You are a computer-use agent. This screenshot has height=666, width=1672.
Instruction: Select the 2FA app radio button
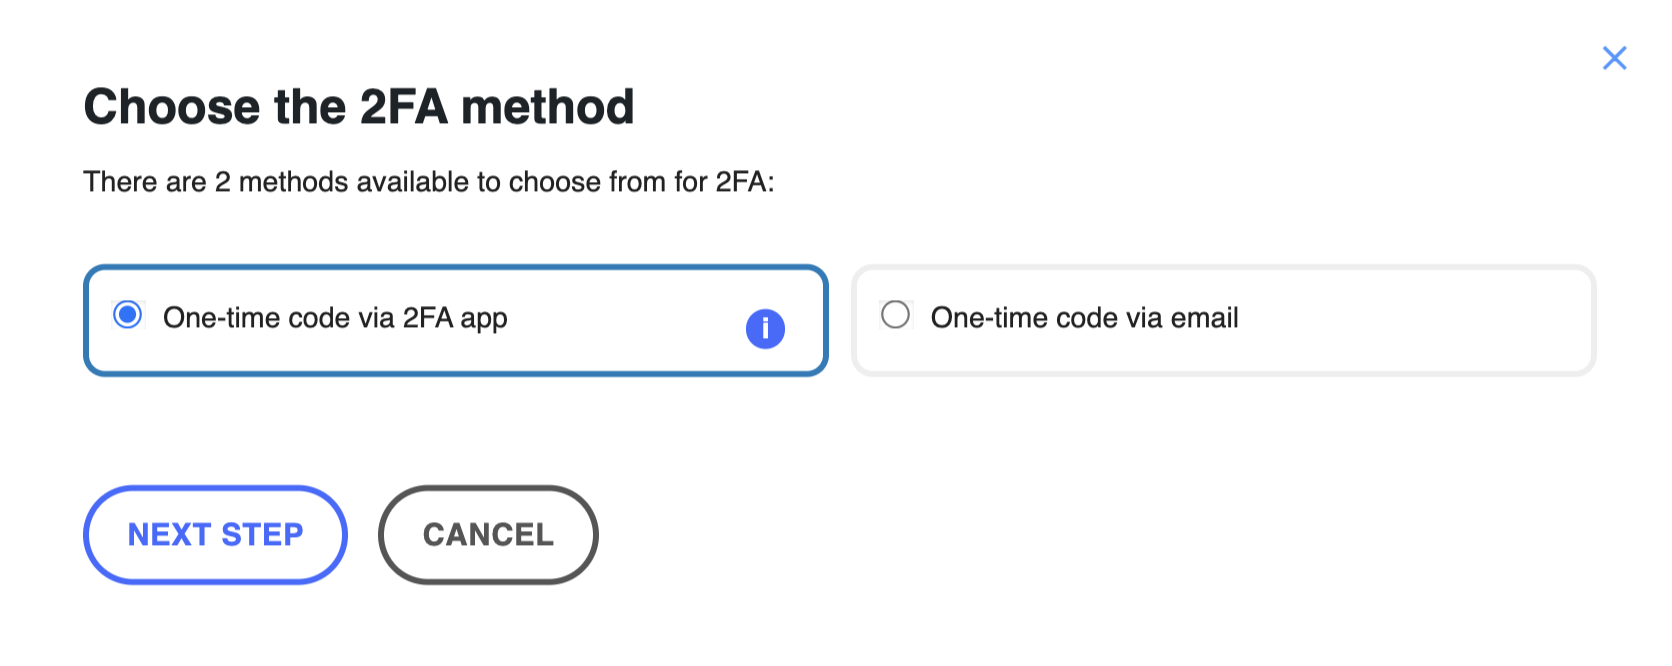pos(128,315)
